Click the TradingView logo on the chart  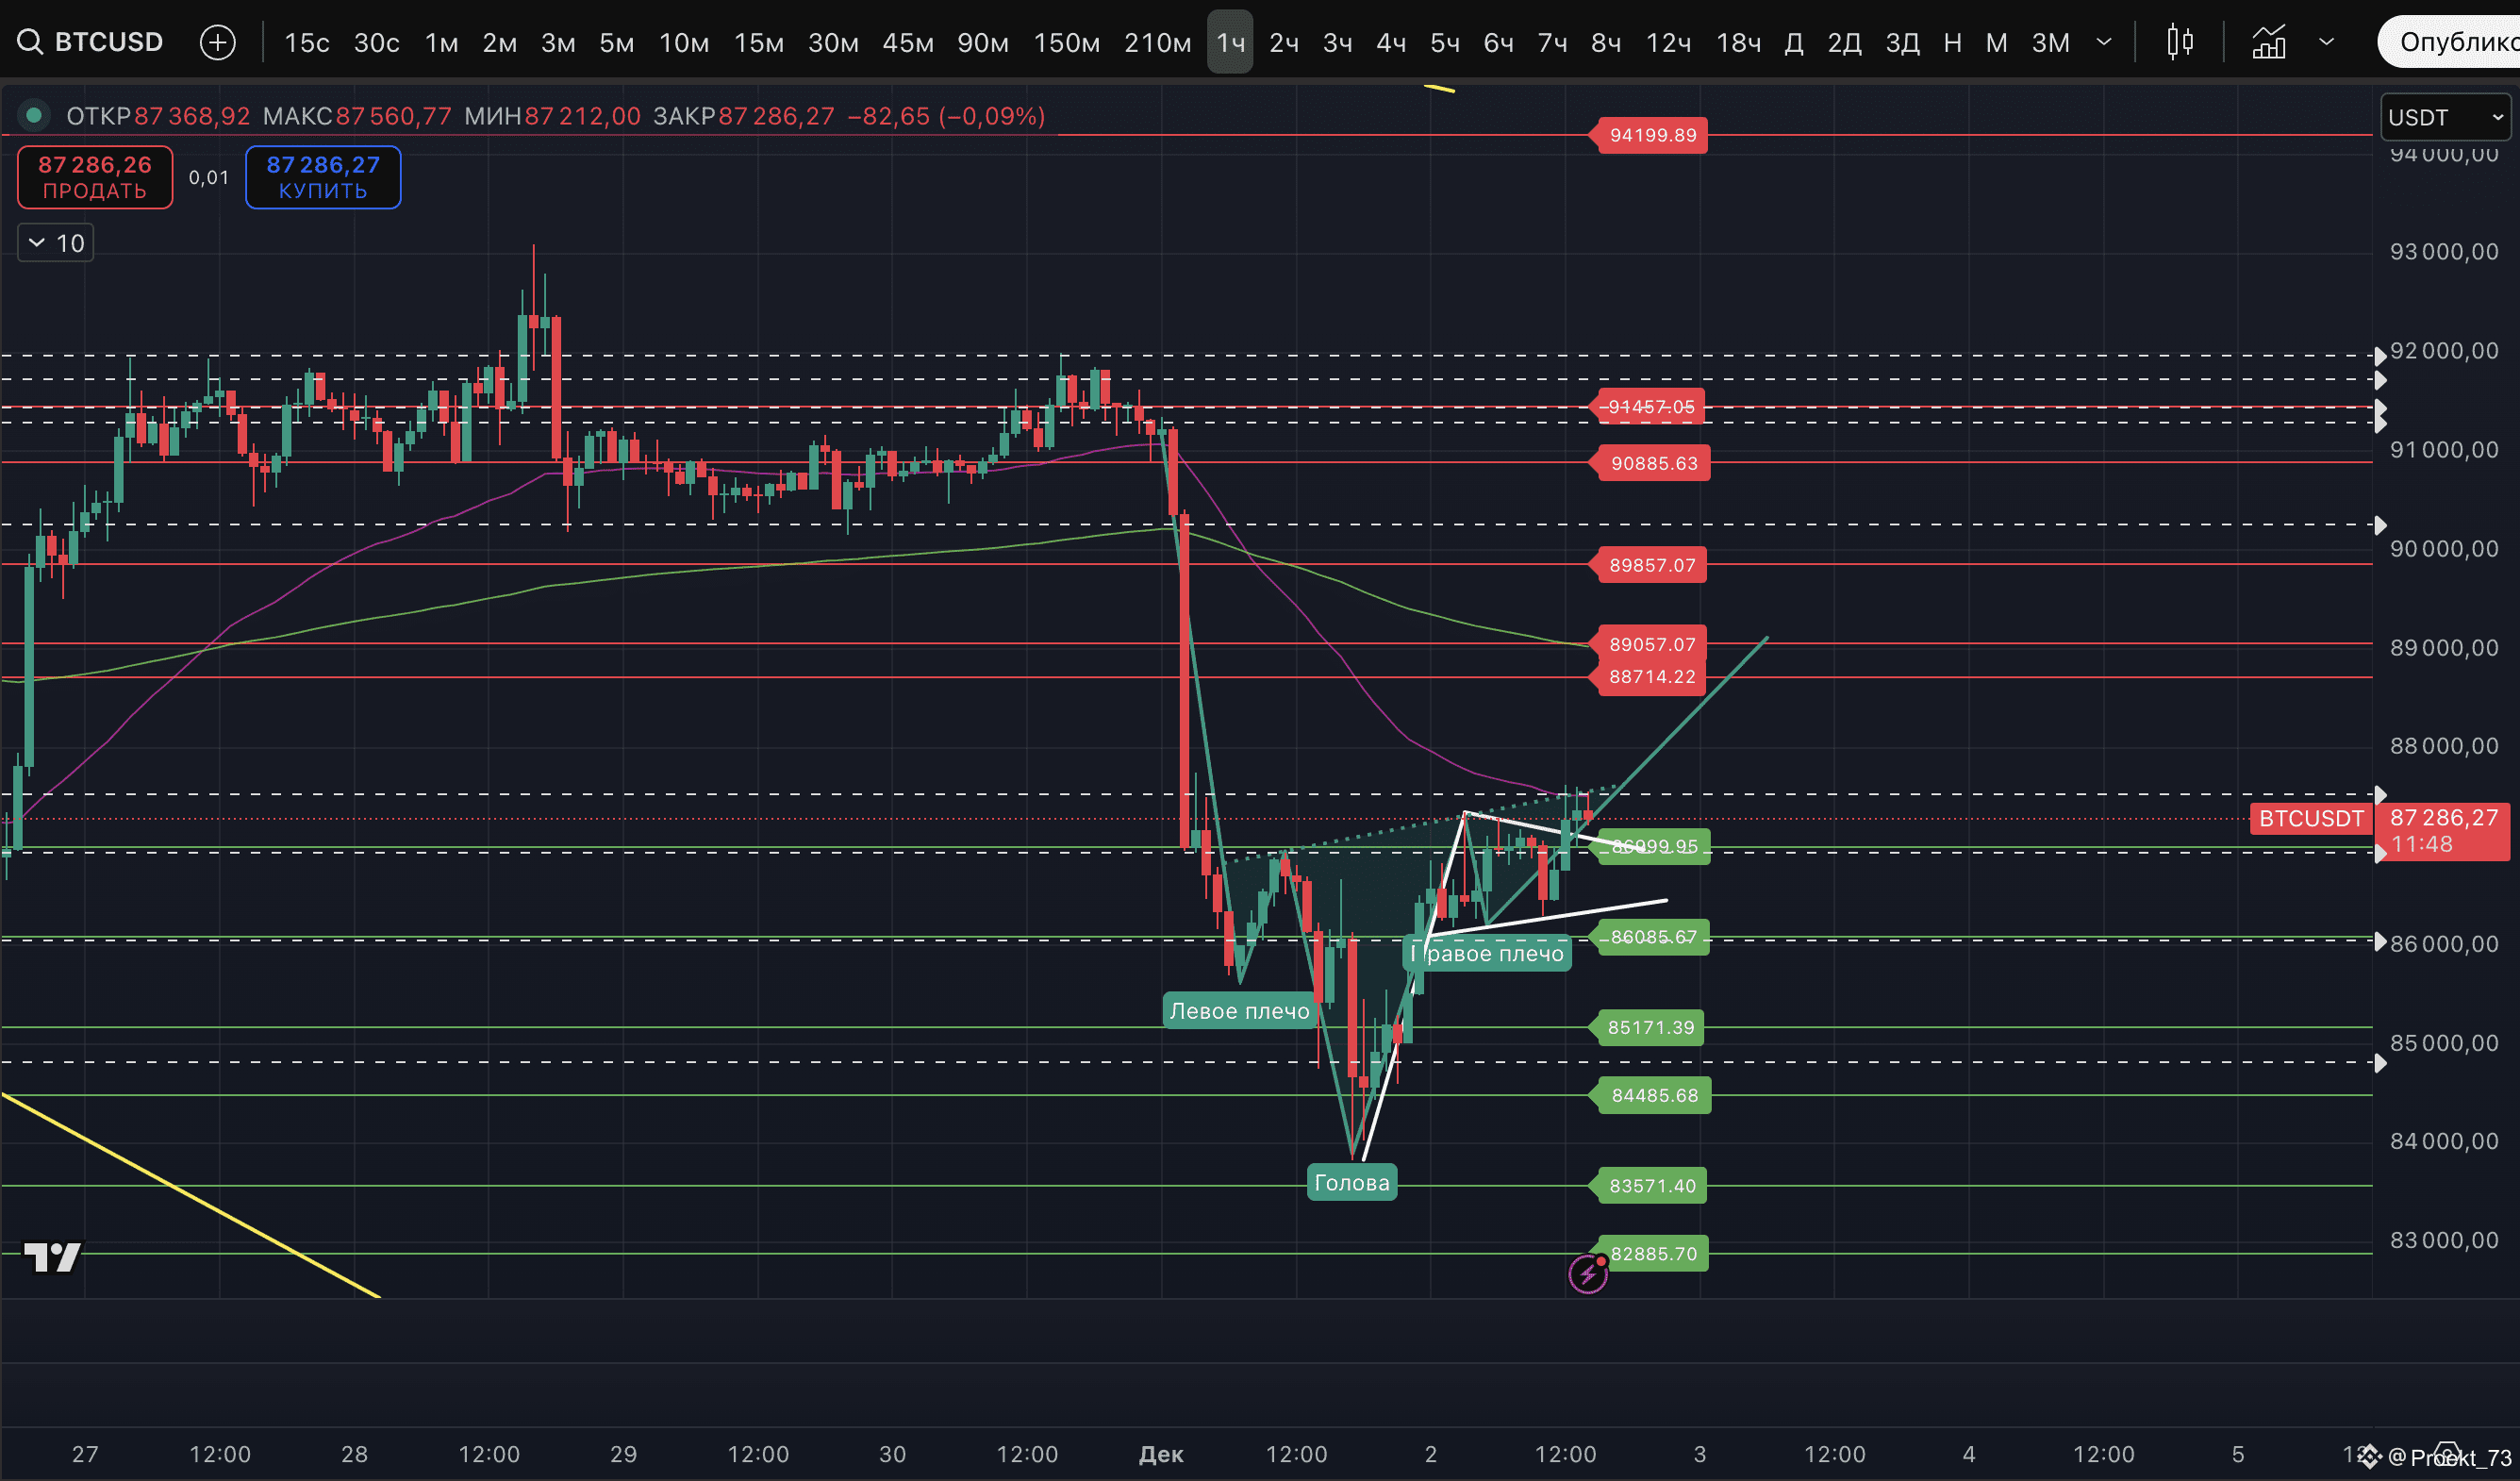(52, 1256)
